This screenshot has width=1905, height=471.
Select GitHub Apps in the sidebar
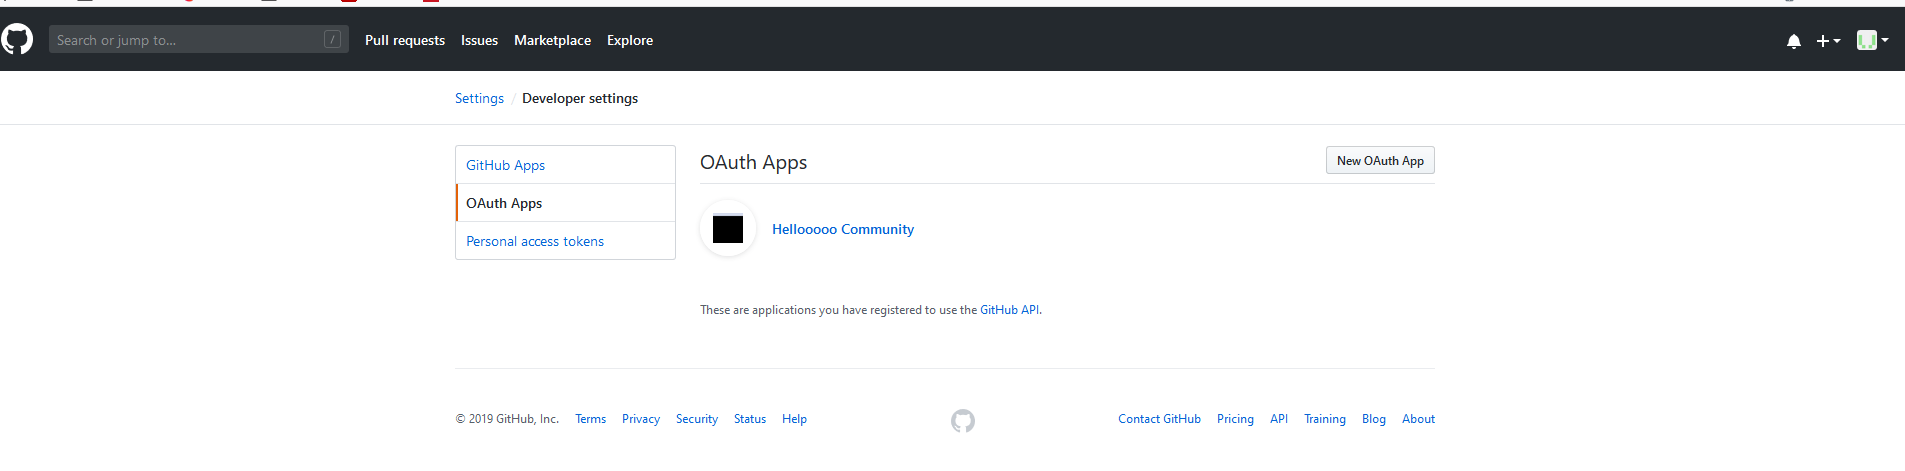(x=565, y=165)
